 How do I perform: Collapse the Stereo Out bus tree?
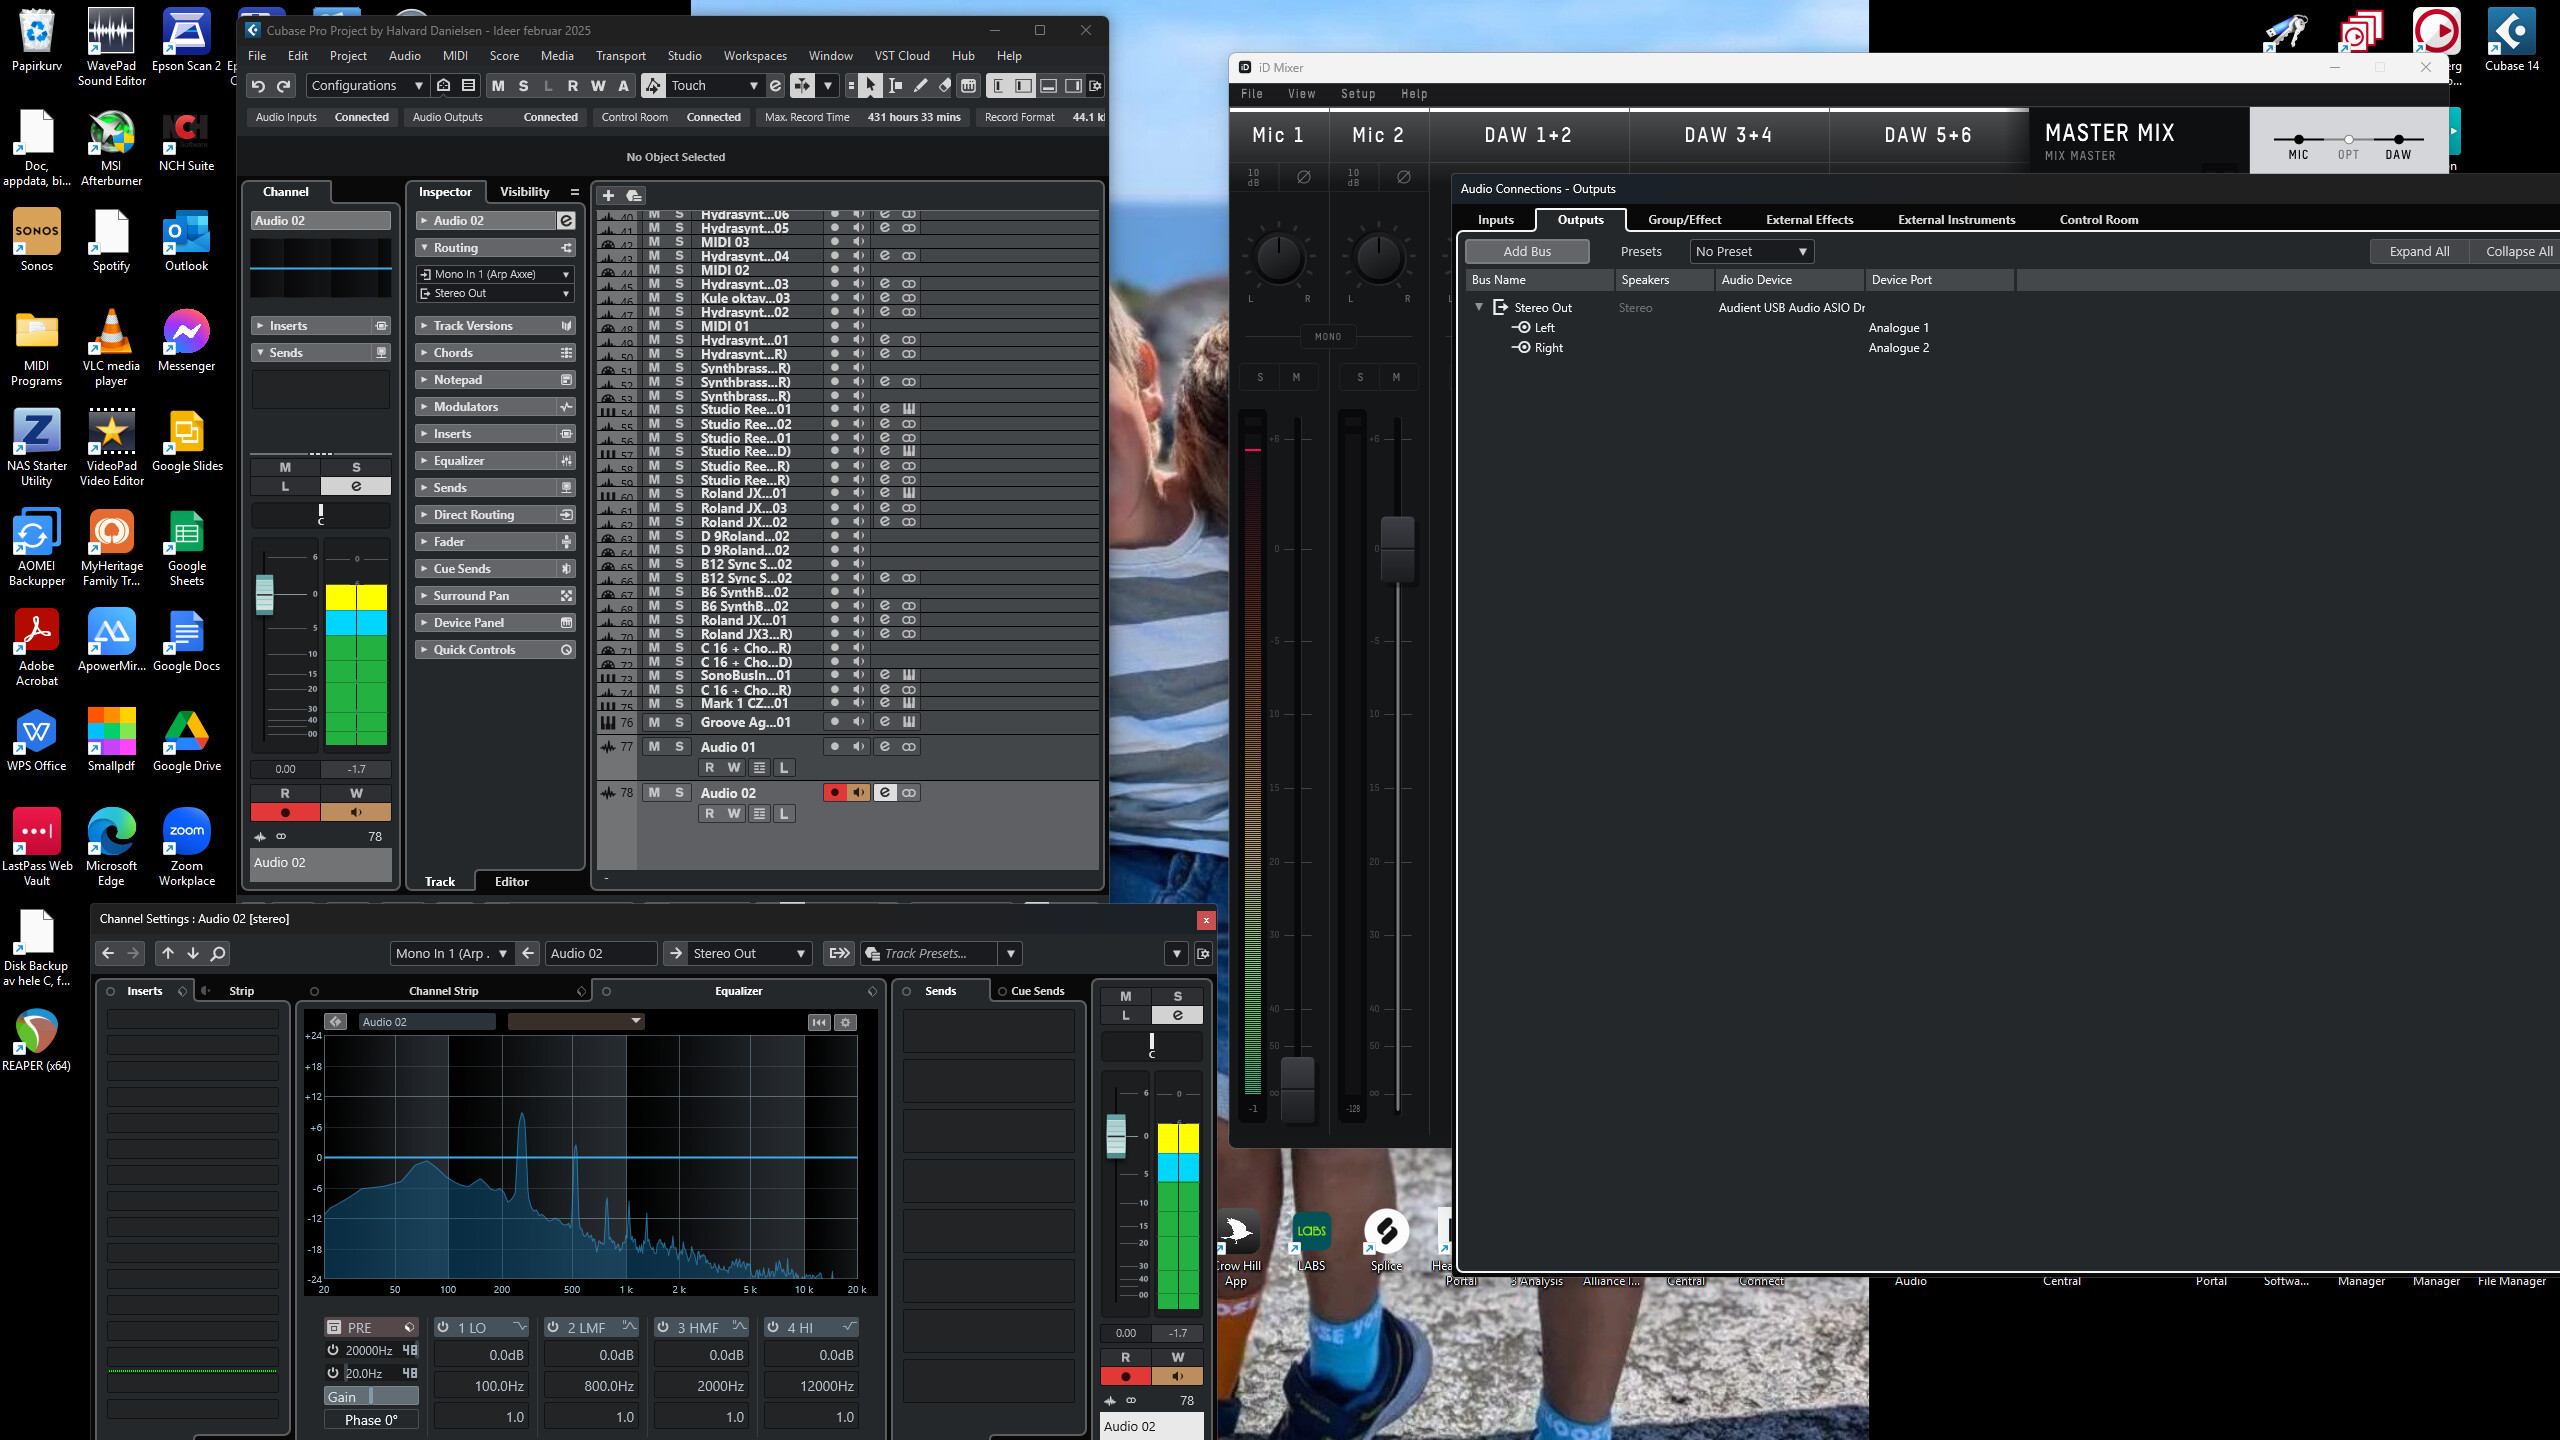[x=1479, y=307]
